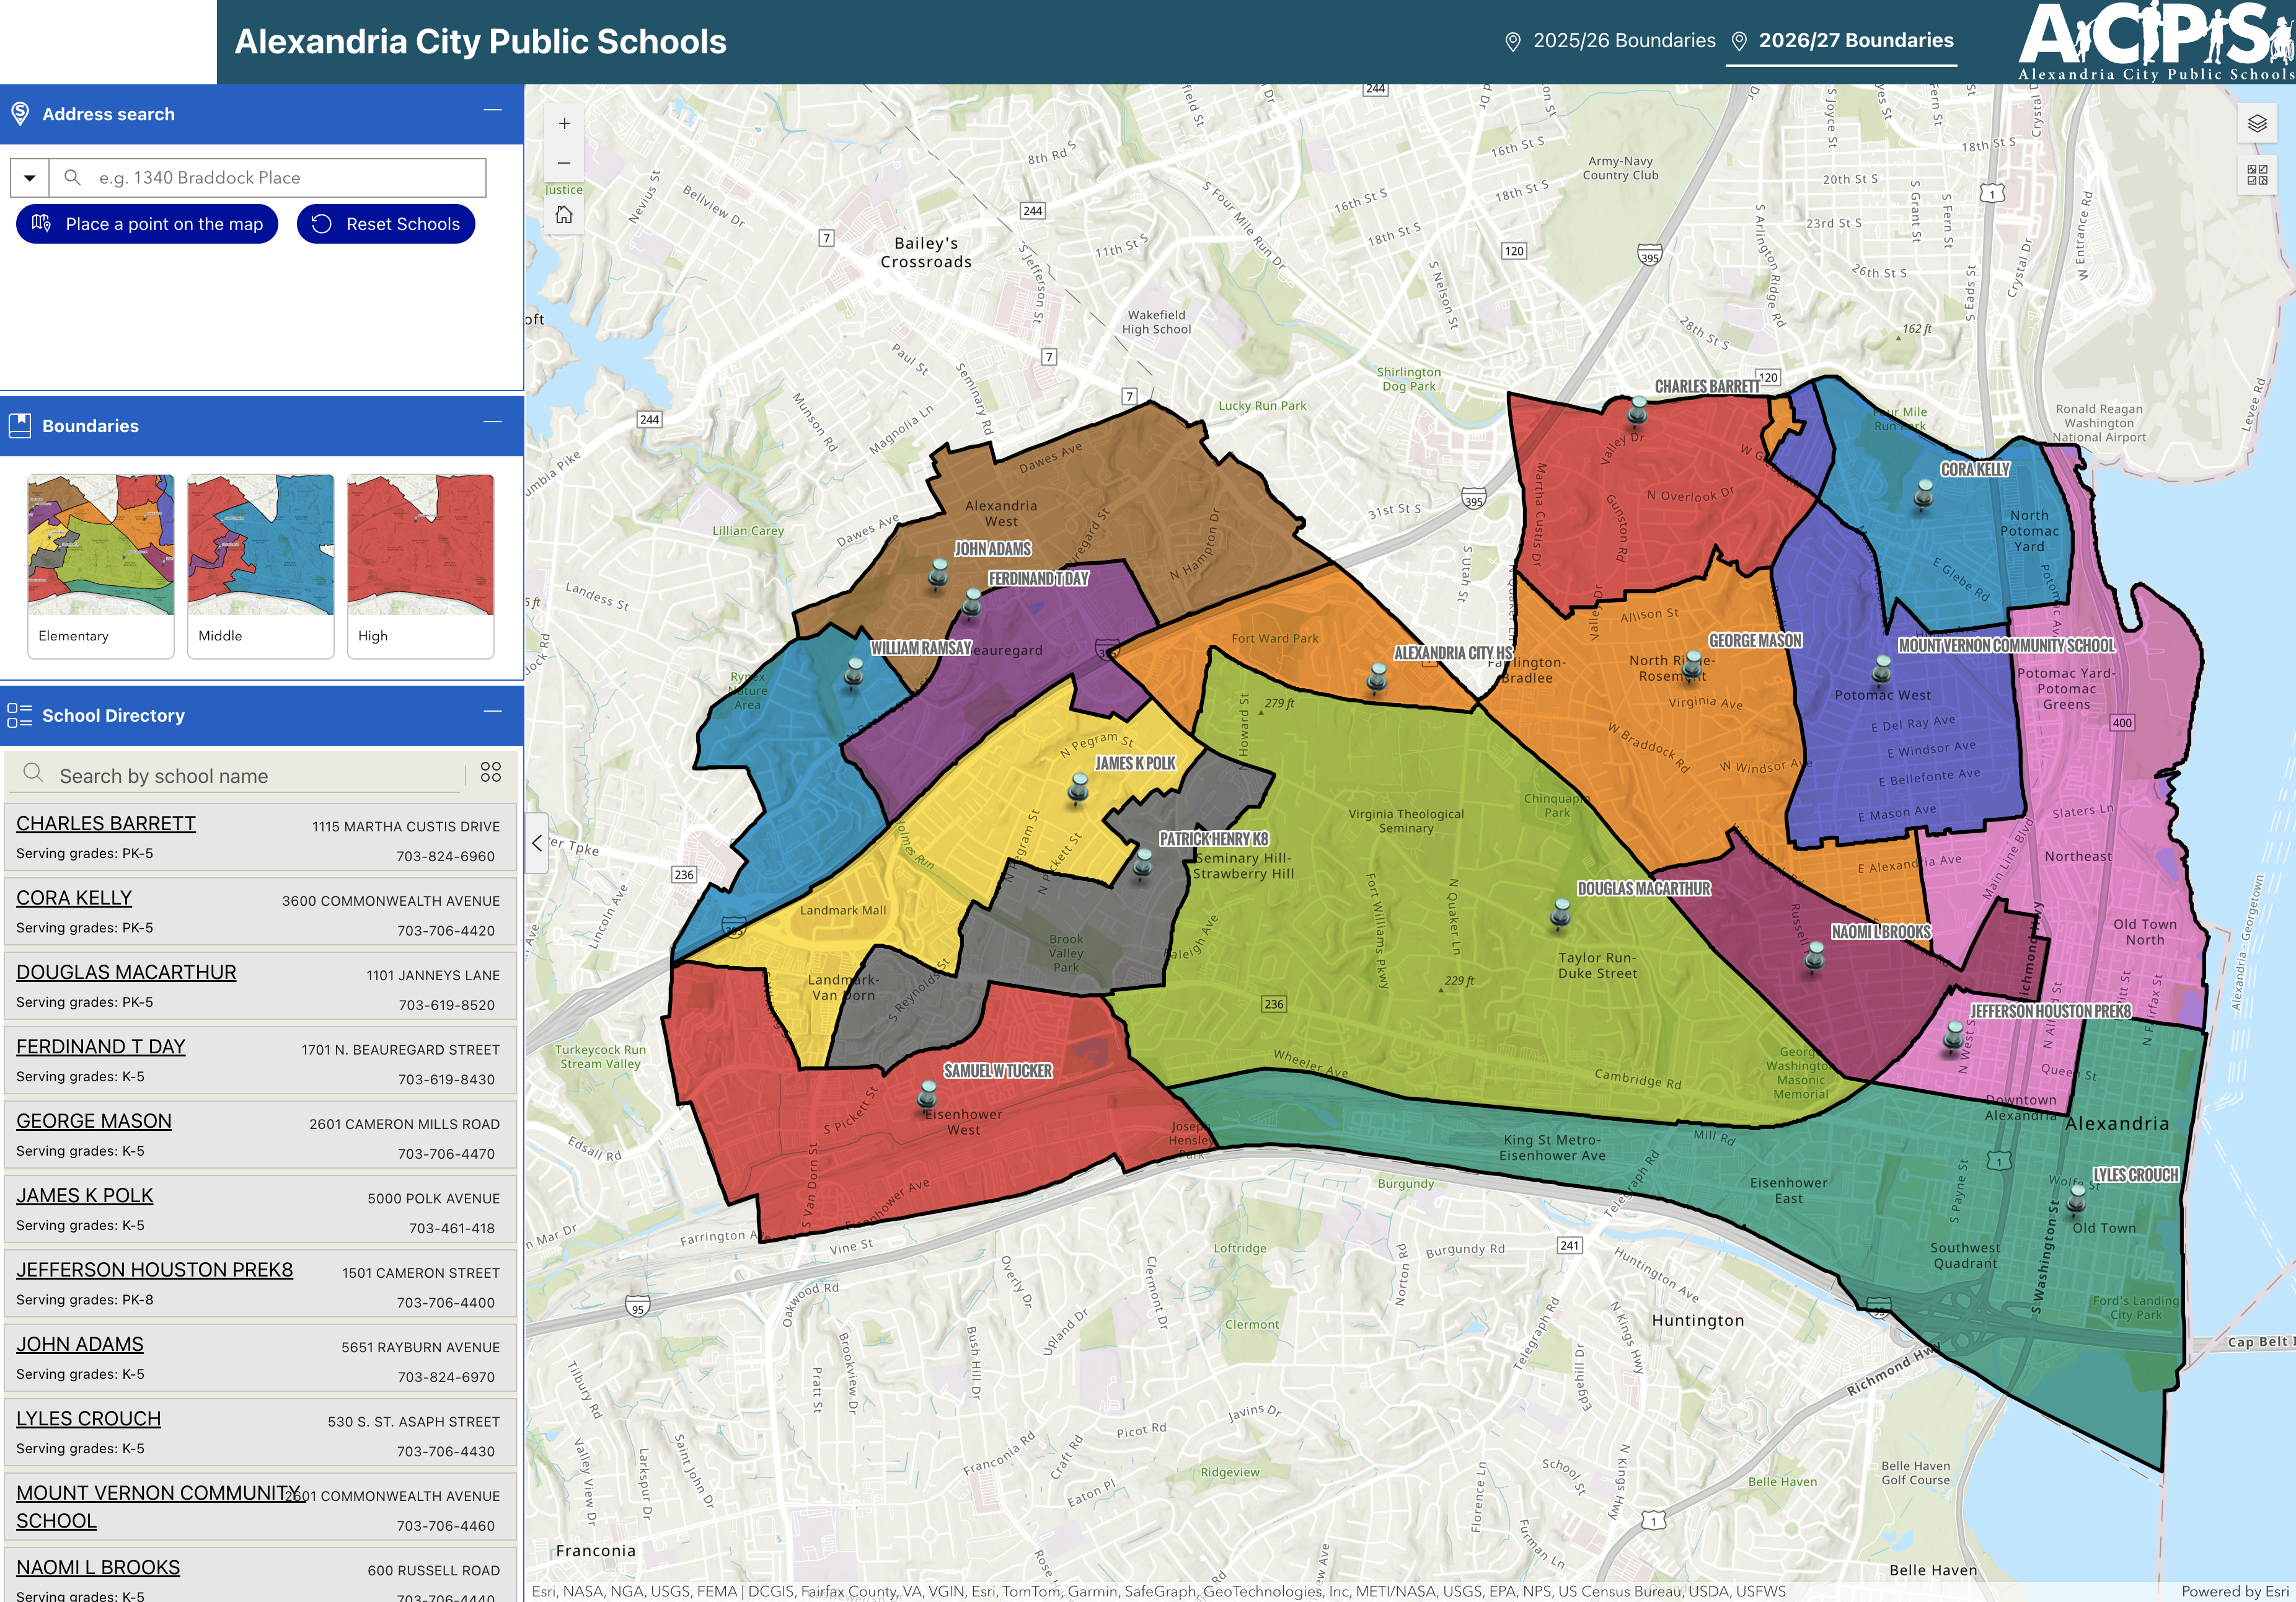Click the Charles Barrett school map pin
Image resolution: width=2296 pixels, height=1602 pixels.
coord(1637,410)
